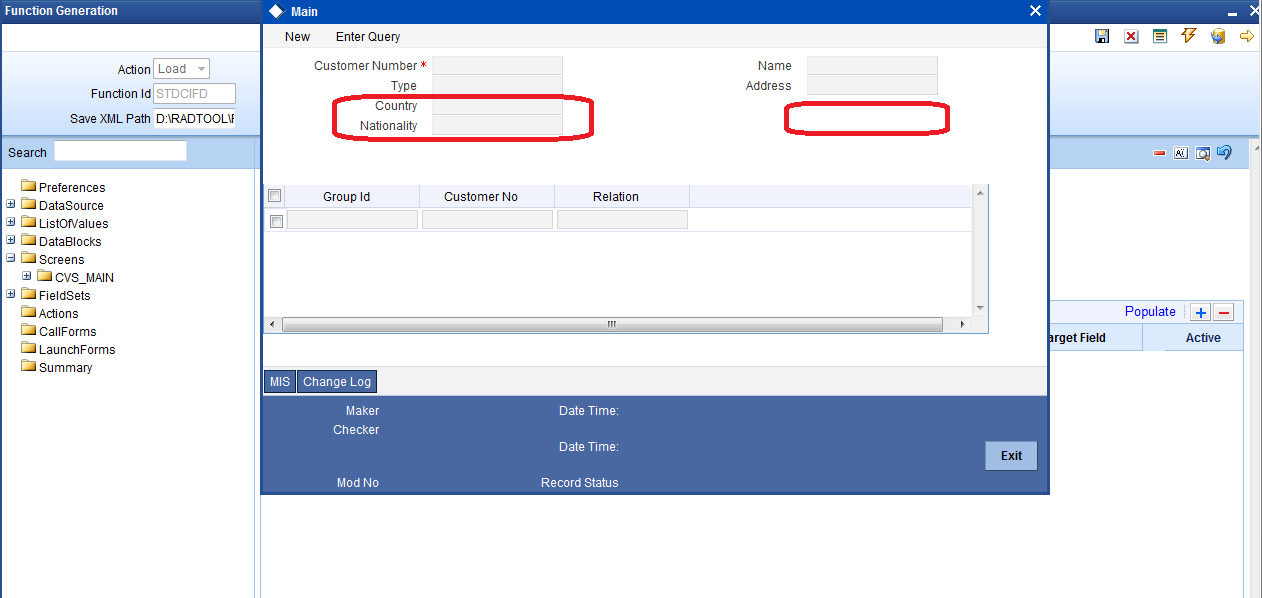Click New in the Main dialog menu
1262x598 pixels.
click(x=297, y=37)
